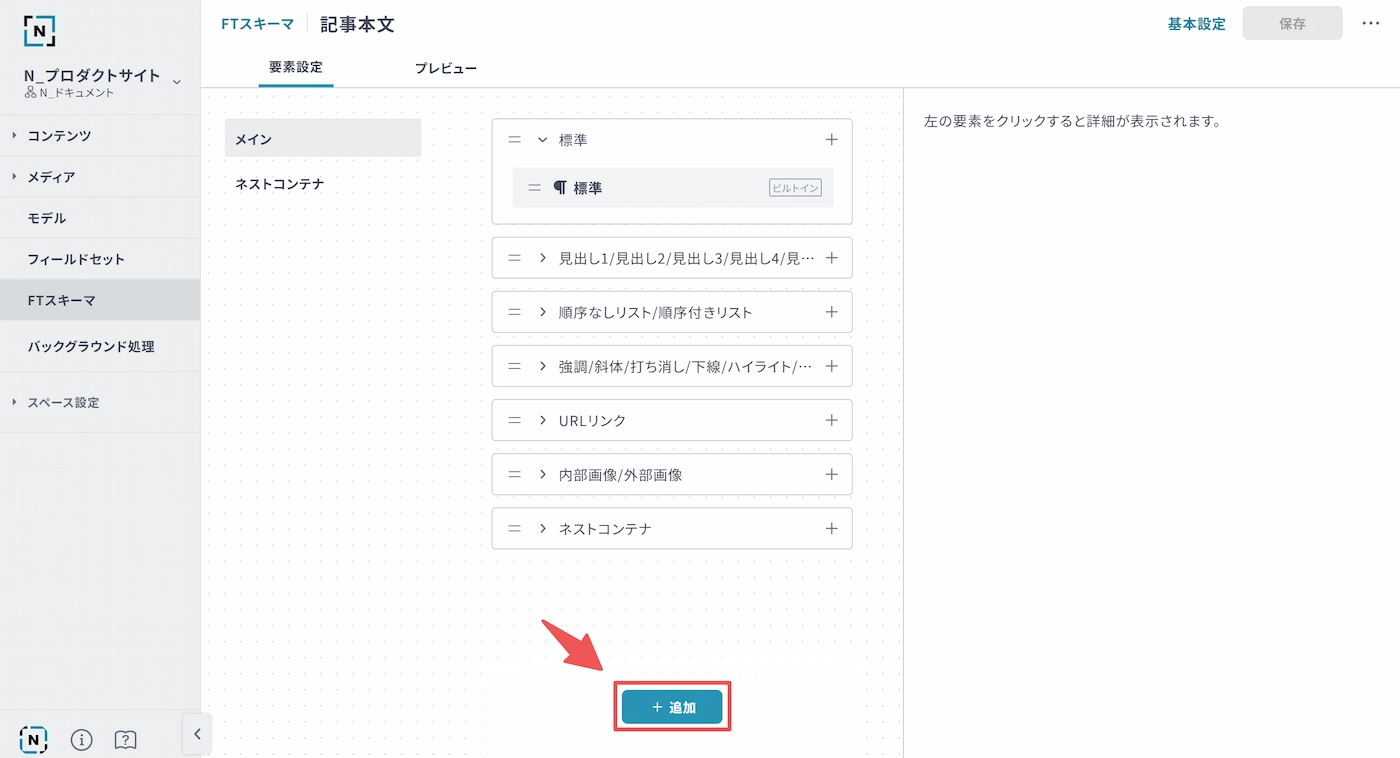Expand the 見出し1/見出し2 group
This screenshot has width=1400, height=758.
tap(543, 258)
